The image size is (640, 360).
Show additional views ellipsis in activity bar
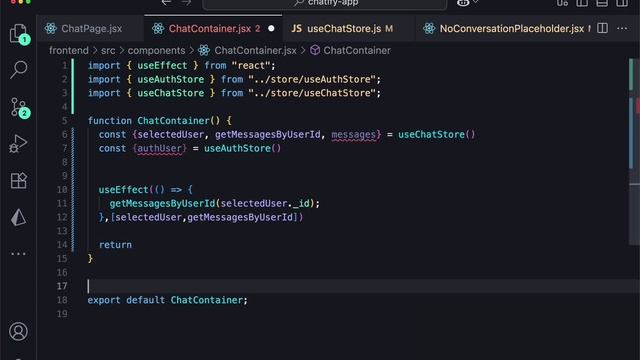[18, 254]
